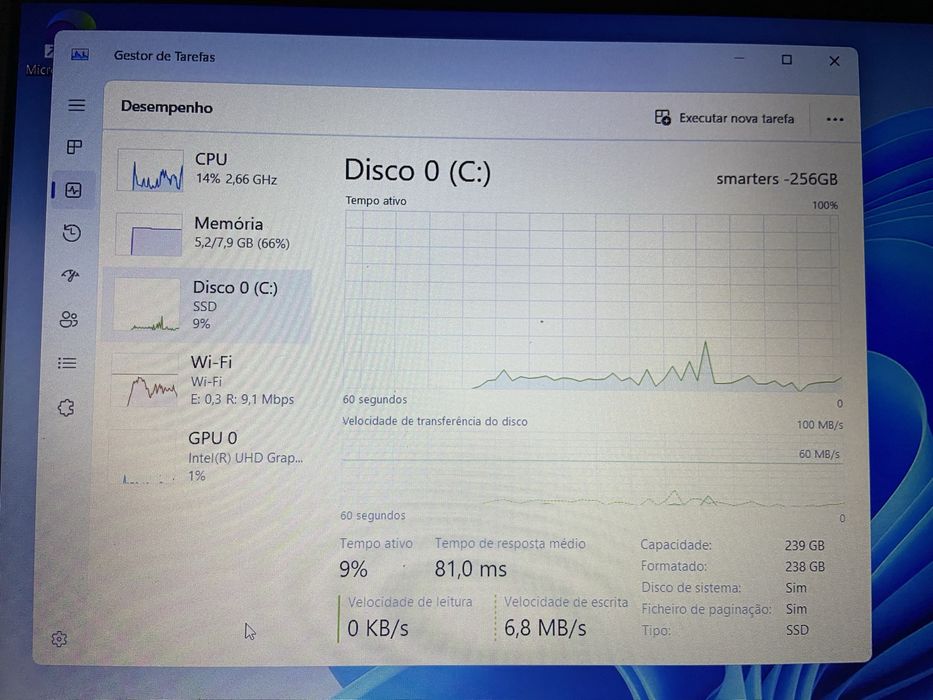The image size is (933, 700).
Task: Click the 14% 2,66 GHz CPU text
Action: pyautogui.click(x=236, y=179)
